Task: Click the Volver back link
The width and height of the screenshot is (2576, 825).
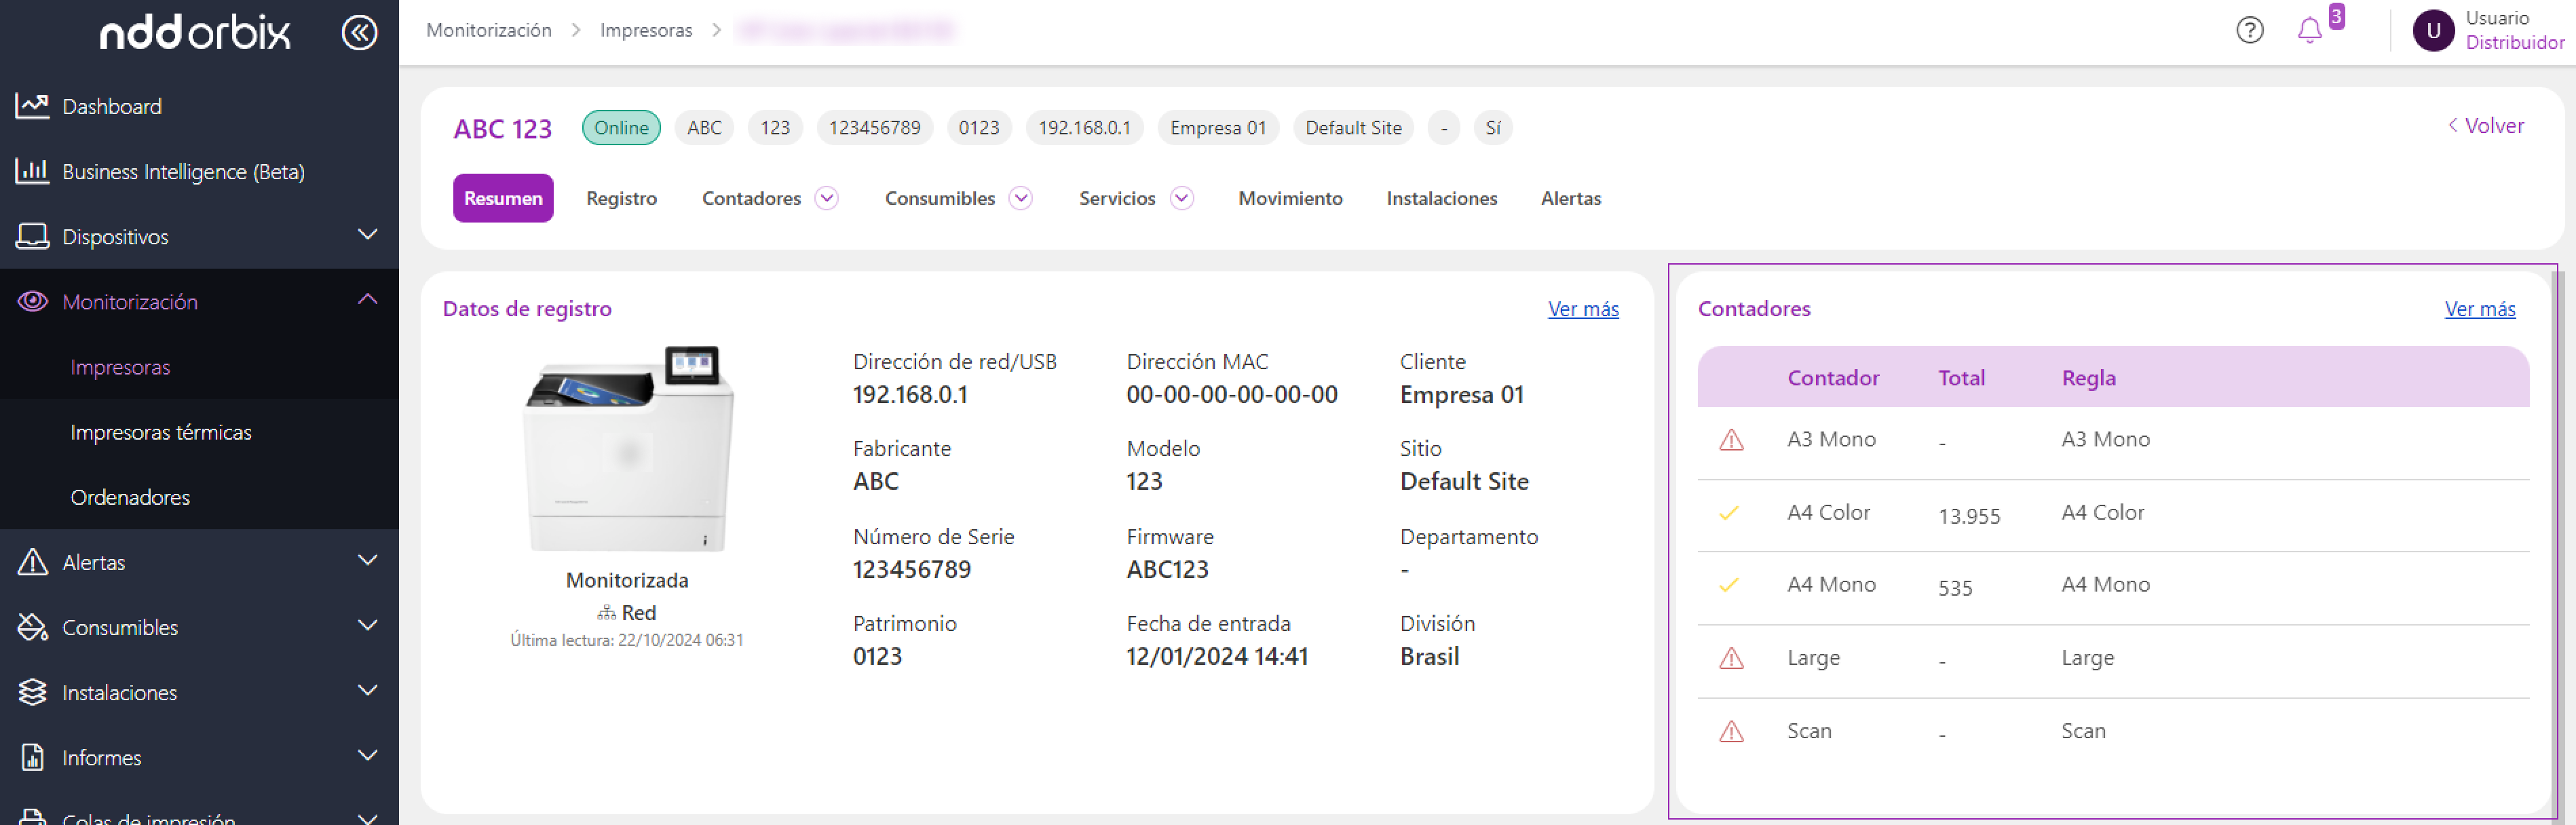Action: point(2486,126)
